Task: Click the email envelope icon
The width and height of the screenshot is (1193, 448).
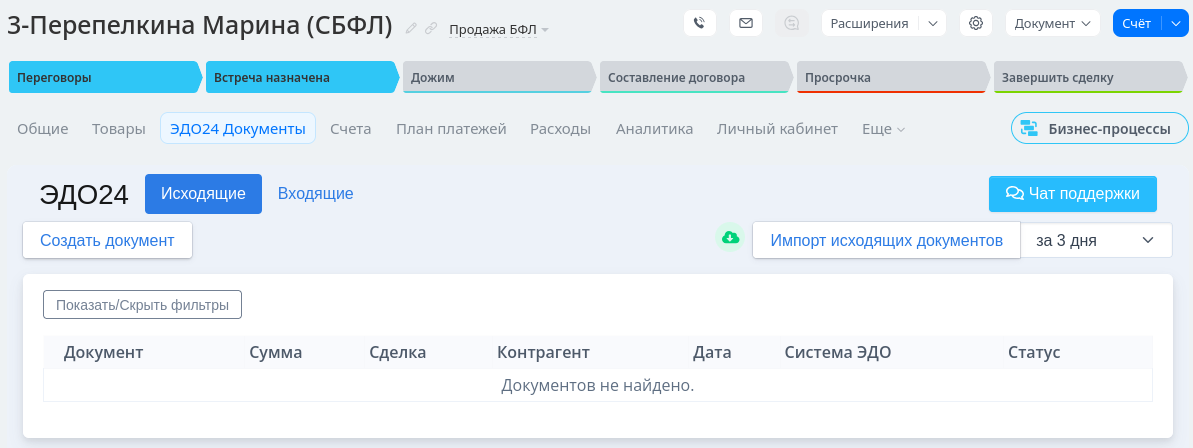Action: [746, 23]
